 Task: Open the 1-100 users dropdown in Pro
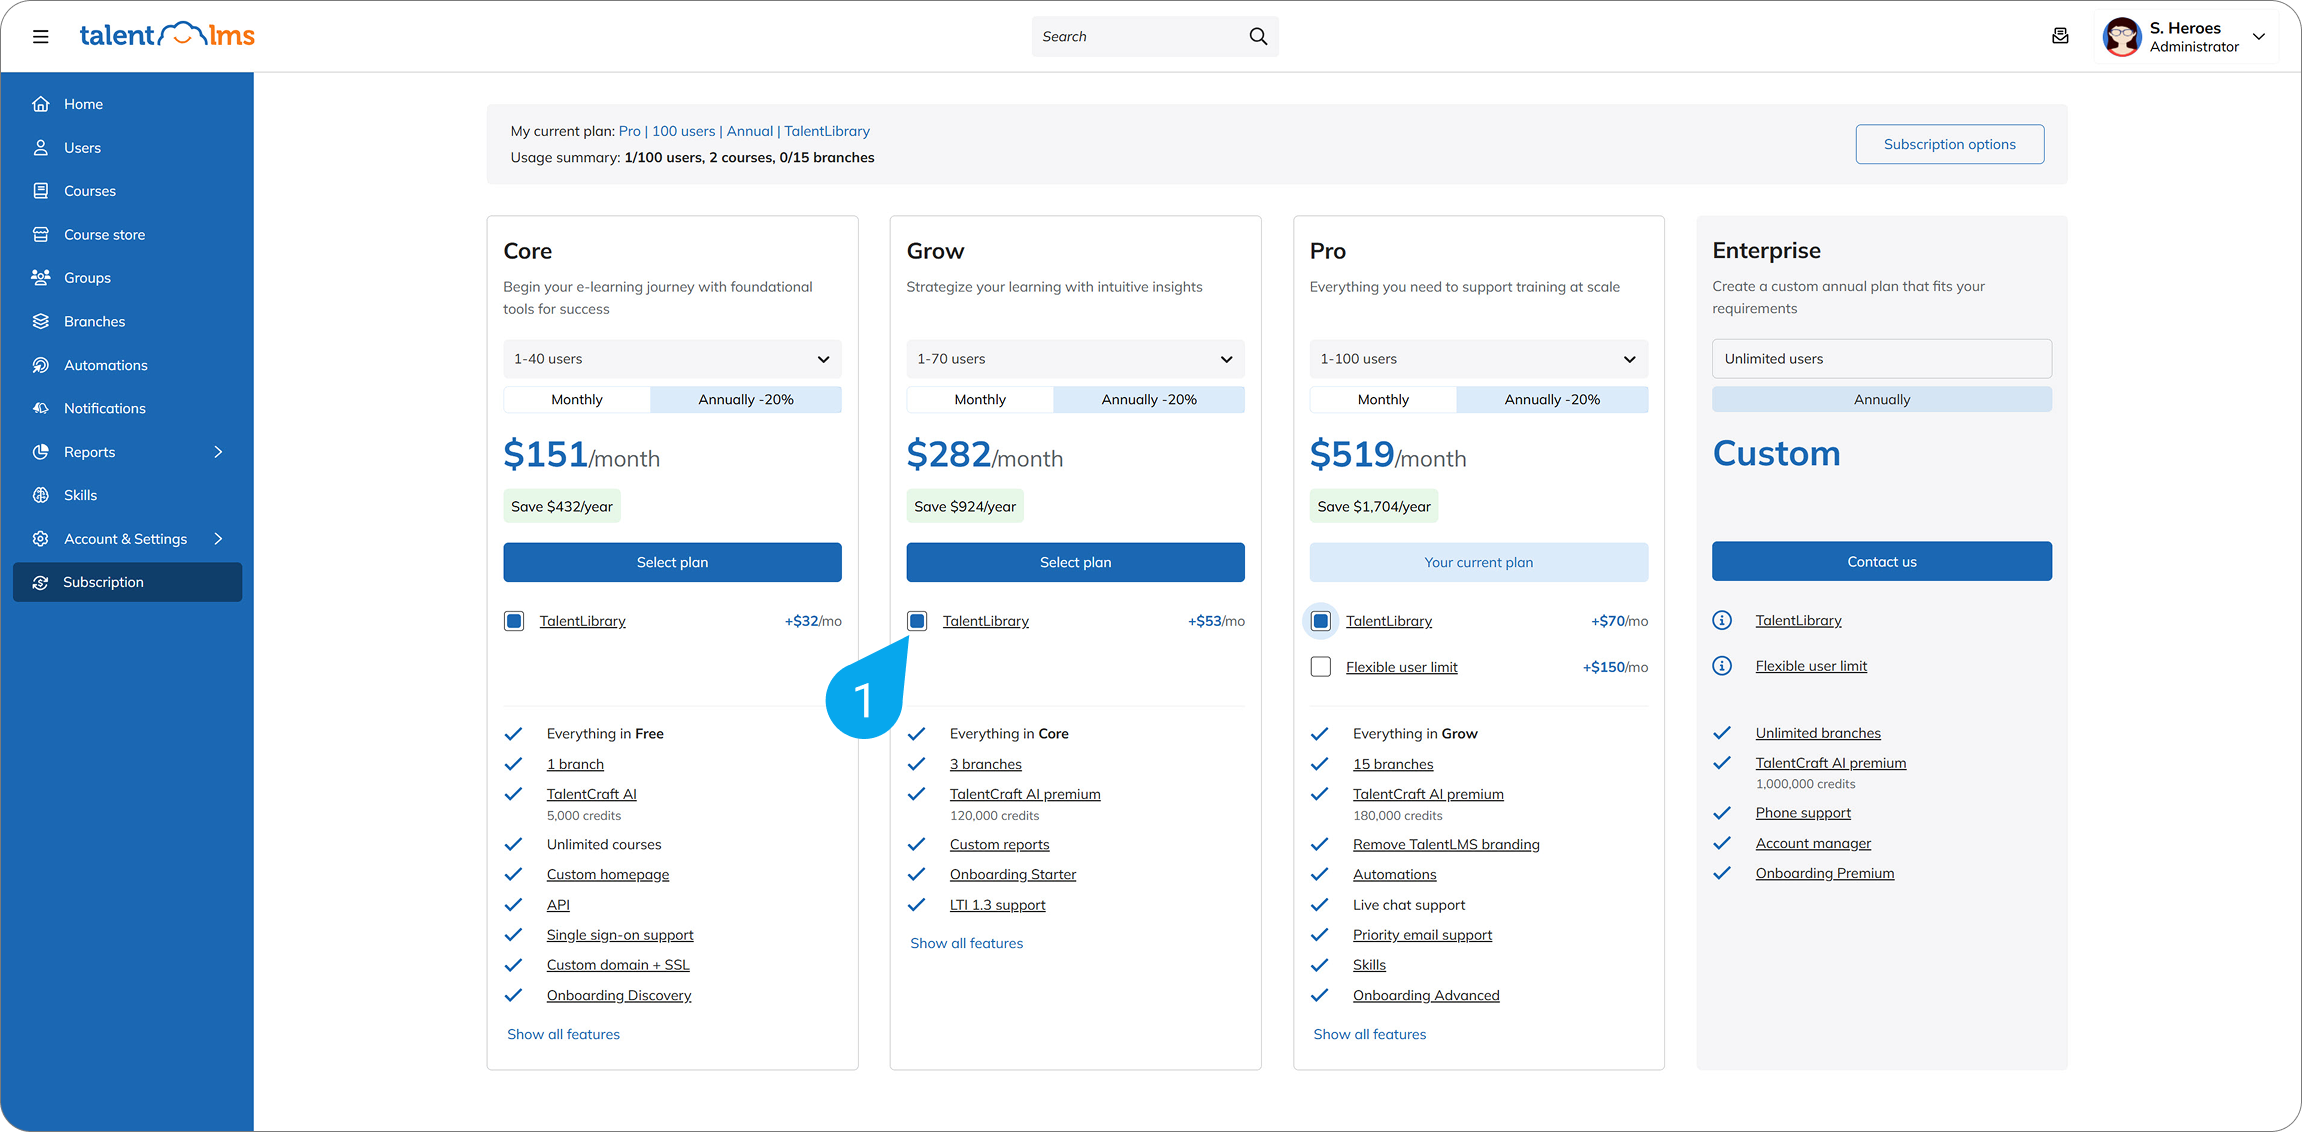(1479, 359)
